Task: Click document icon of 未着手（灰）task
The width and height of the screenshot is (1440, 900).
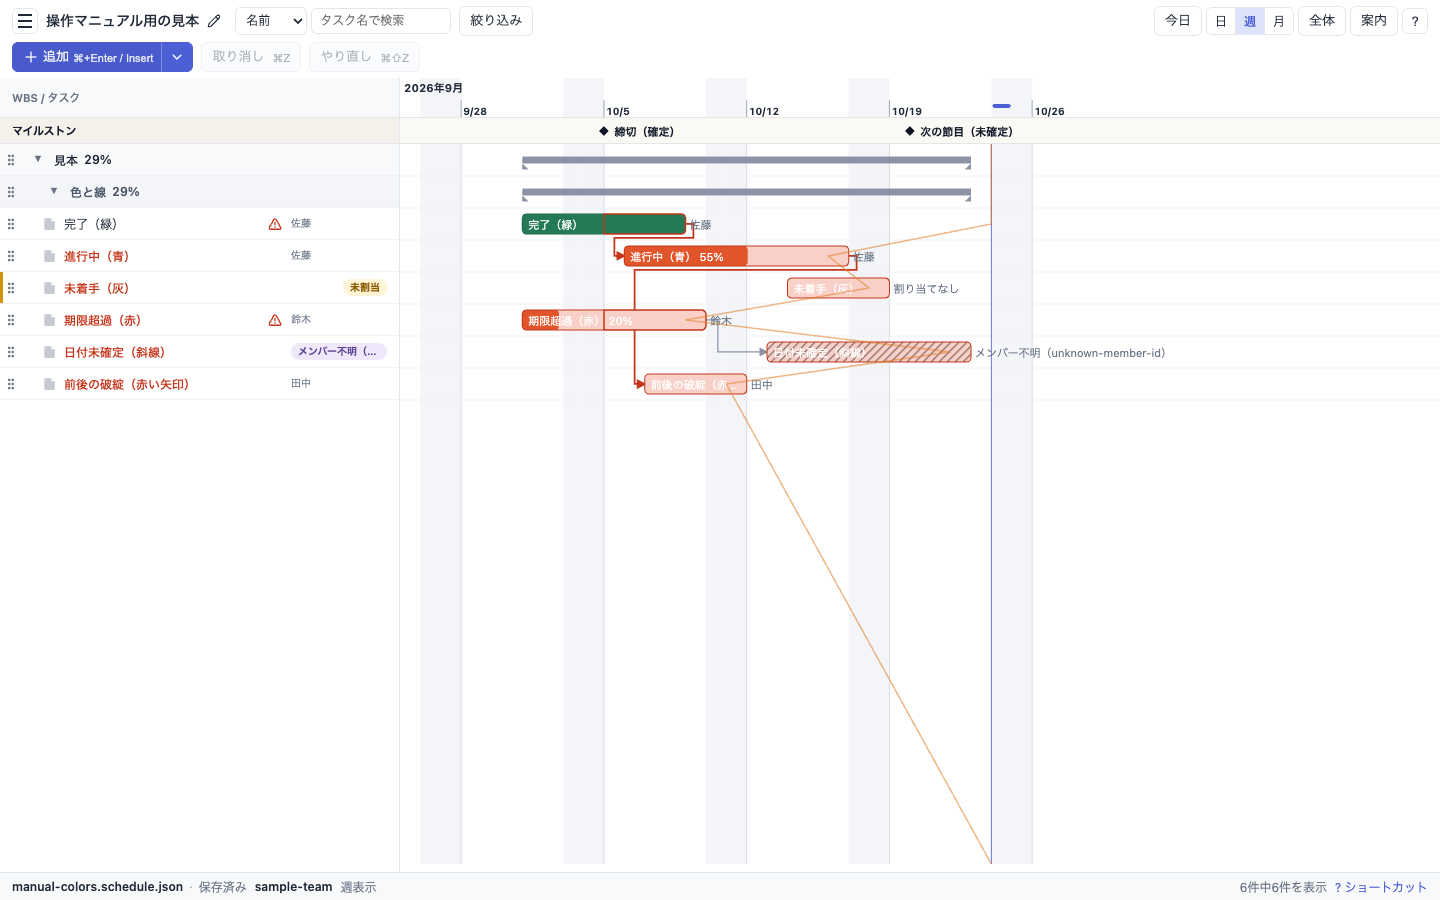Action: point(49,288)
